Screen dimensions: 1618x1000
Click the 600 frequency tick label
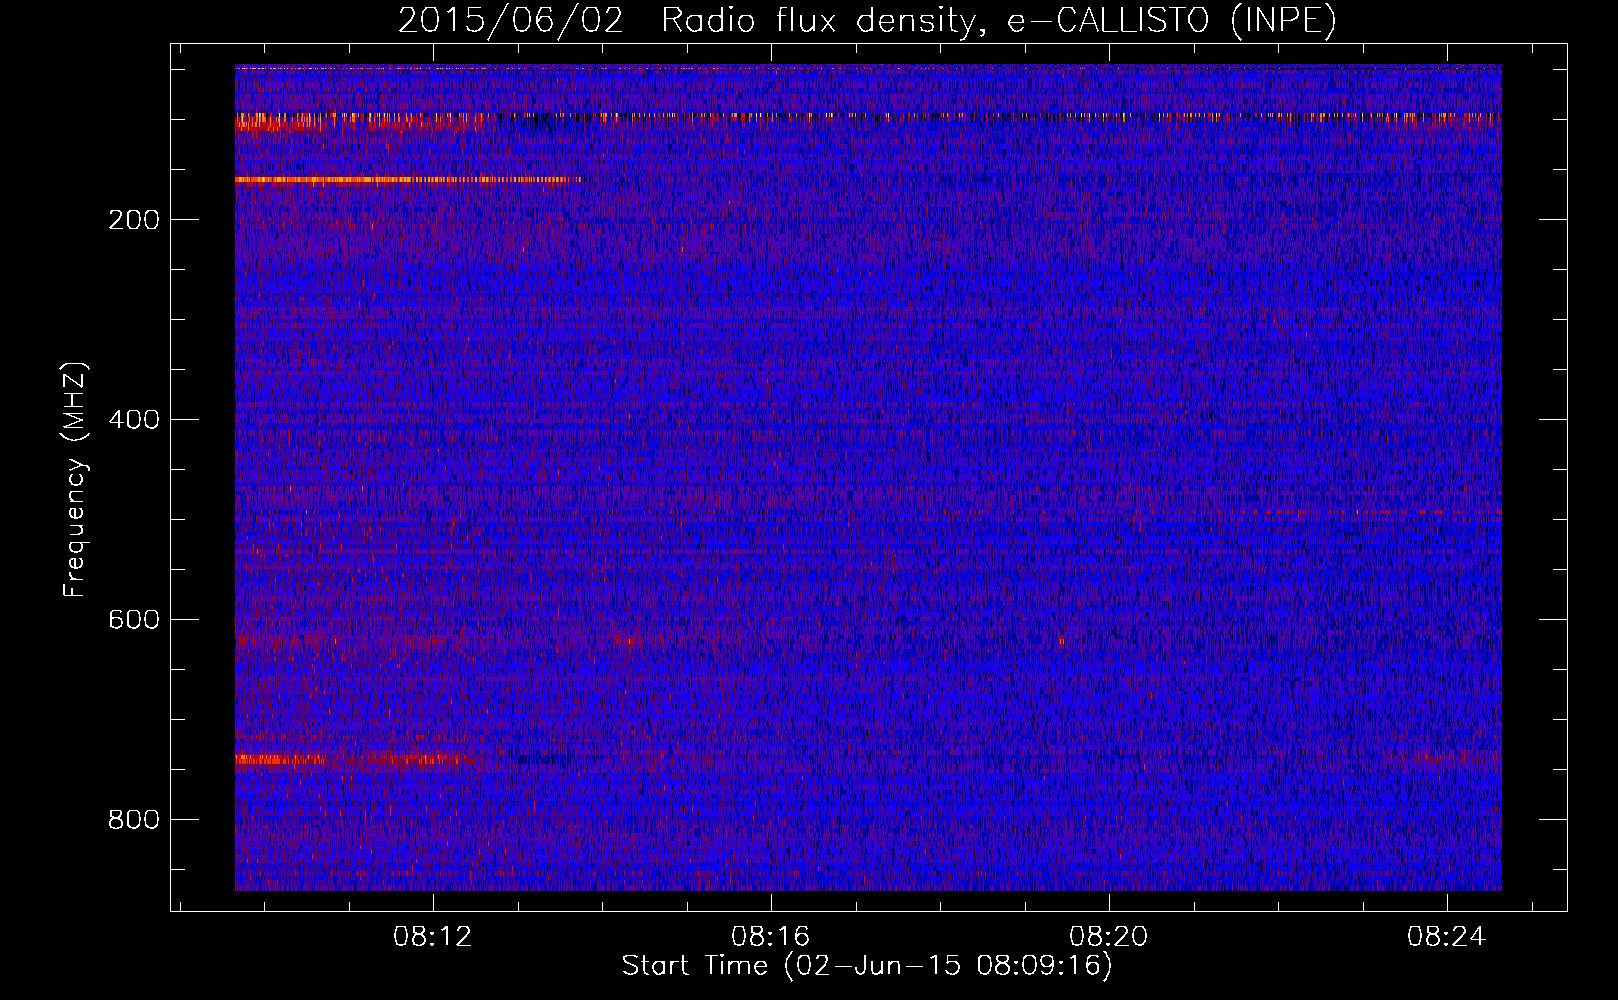pyautogui.click(x=134, y=620)
